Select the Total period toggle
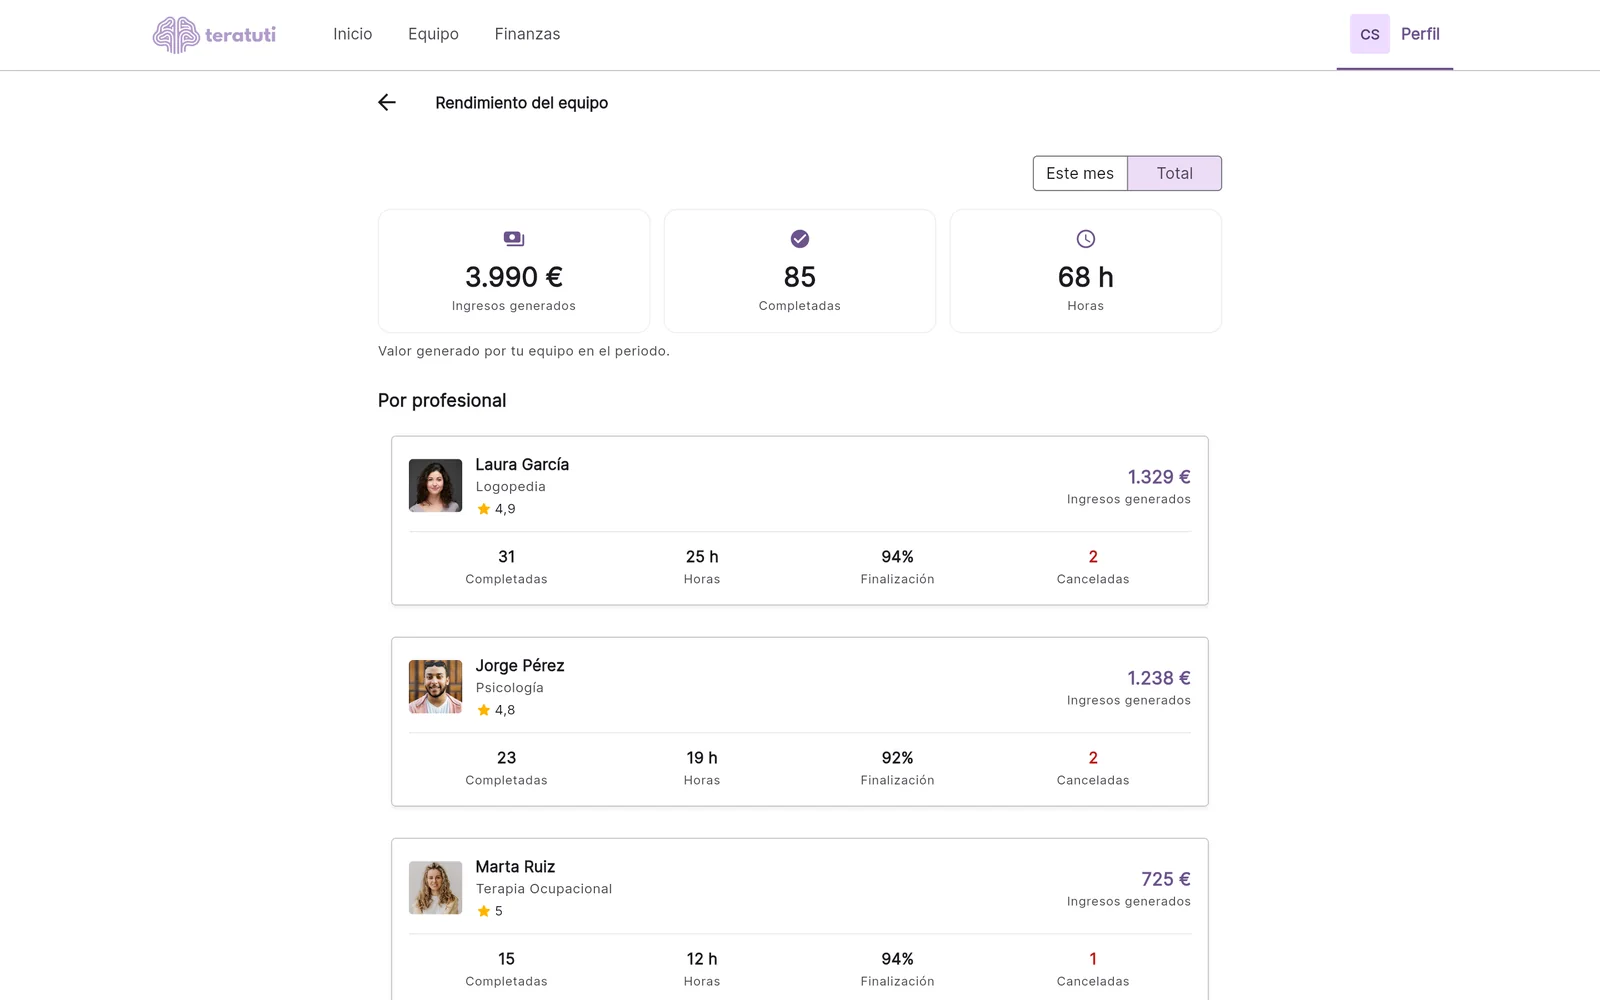 1175,173
